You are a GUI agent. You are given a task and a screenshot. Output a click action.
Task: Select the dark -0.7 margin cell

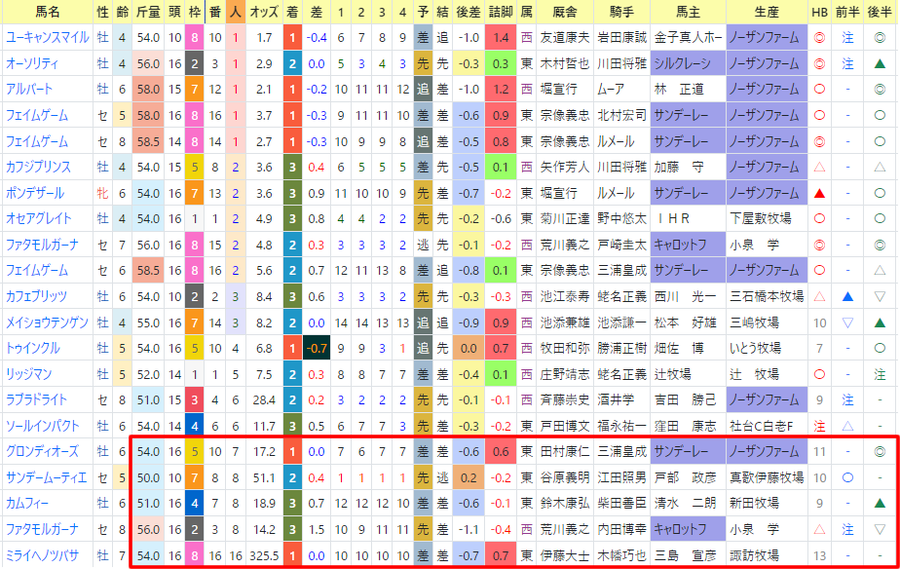click(x=316, y=349)
